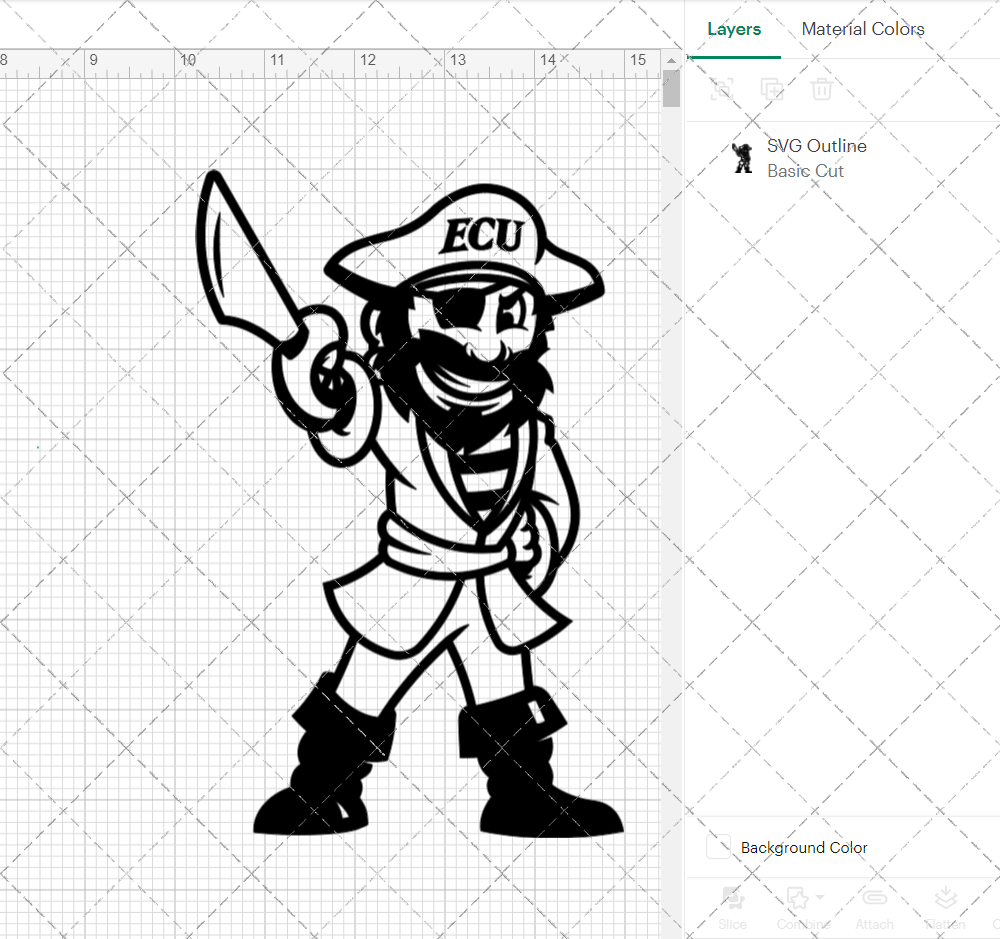Select the SVG Outline layer name

[x=816, y=146]
